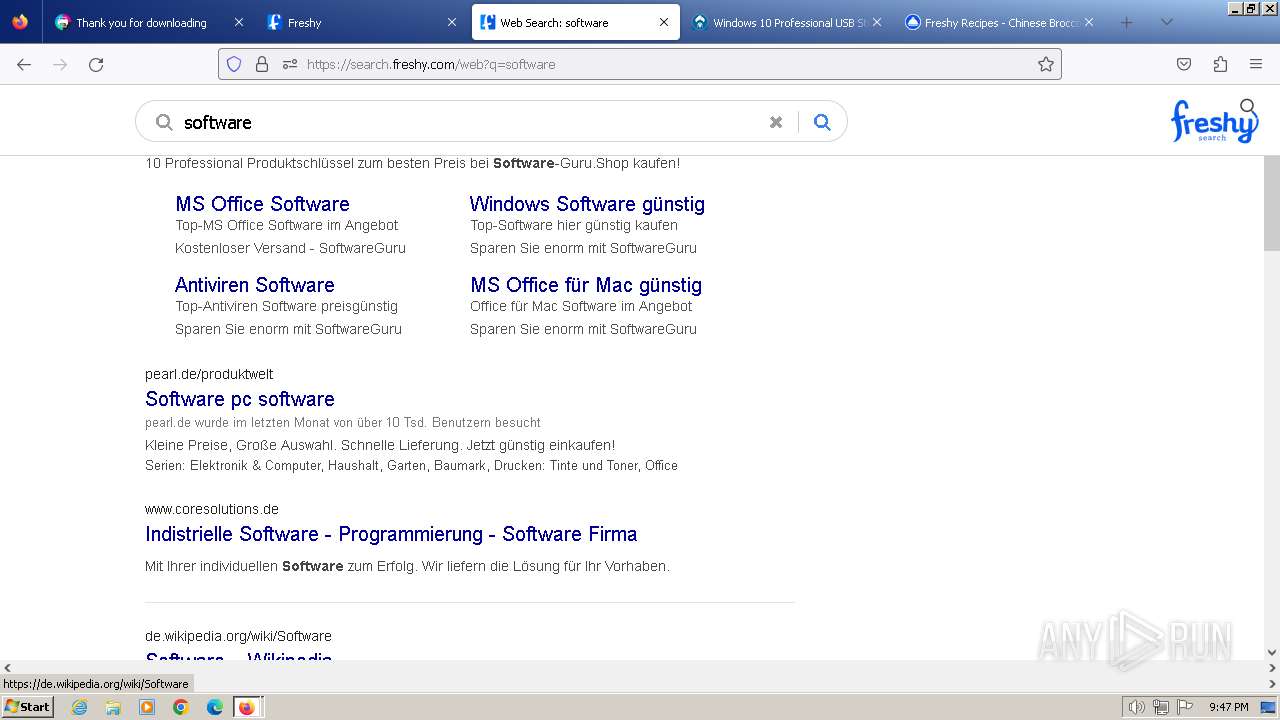This screenshot has height=720, width=1280.
Task: Open the Windows Start button
Action: (27, 707)
